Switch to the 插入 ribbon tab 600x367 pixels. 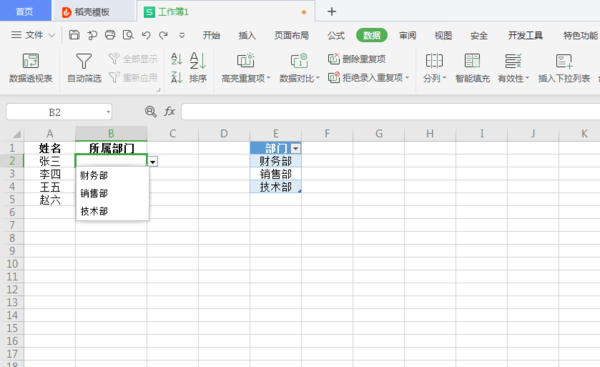[x=247, y=36]
